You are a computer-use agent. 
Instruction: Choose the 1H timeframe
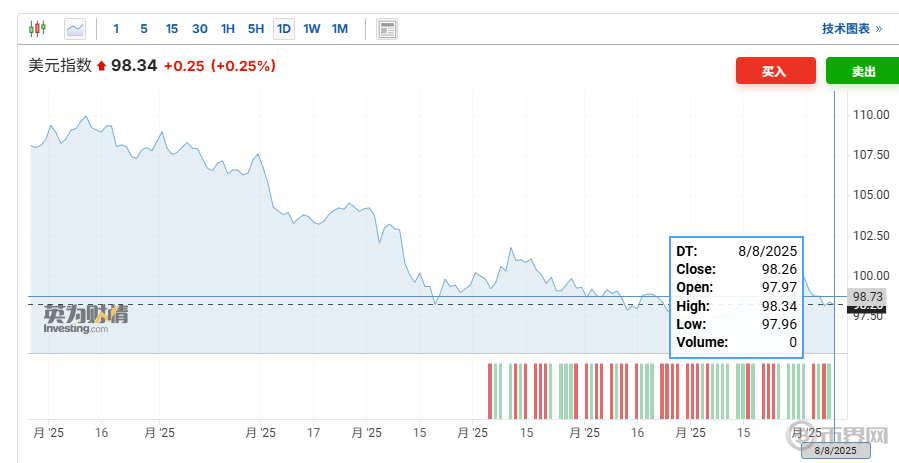[x=228, y=29]
